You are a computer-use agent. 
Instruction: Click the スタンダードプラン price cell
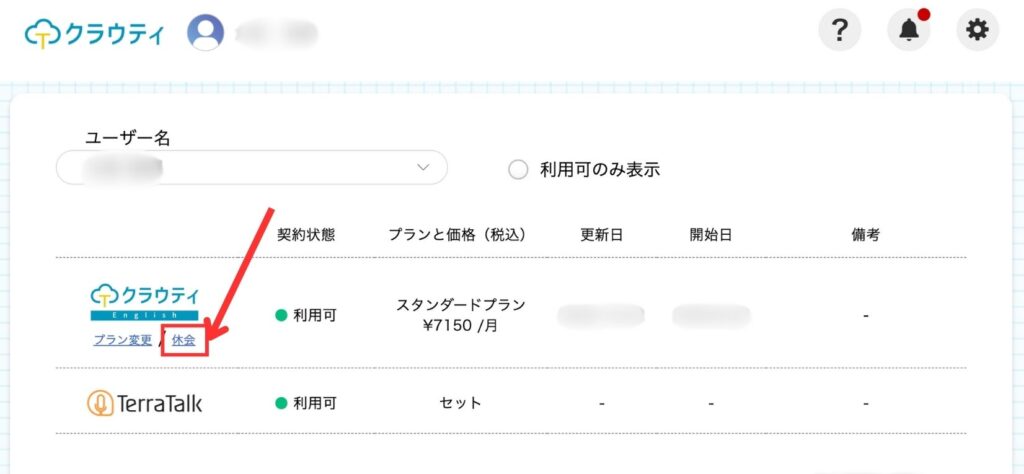(461, 315)
